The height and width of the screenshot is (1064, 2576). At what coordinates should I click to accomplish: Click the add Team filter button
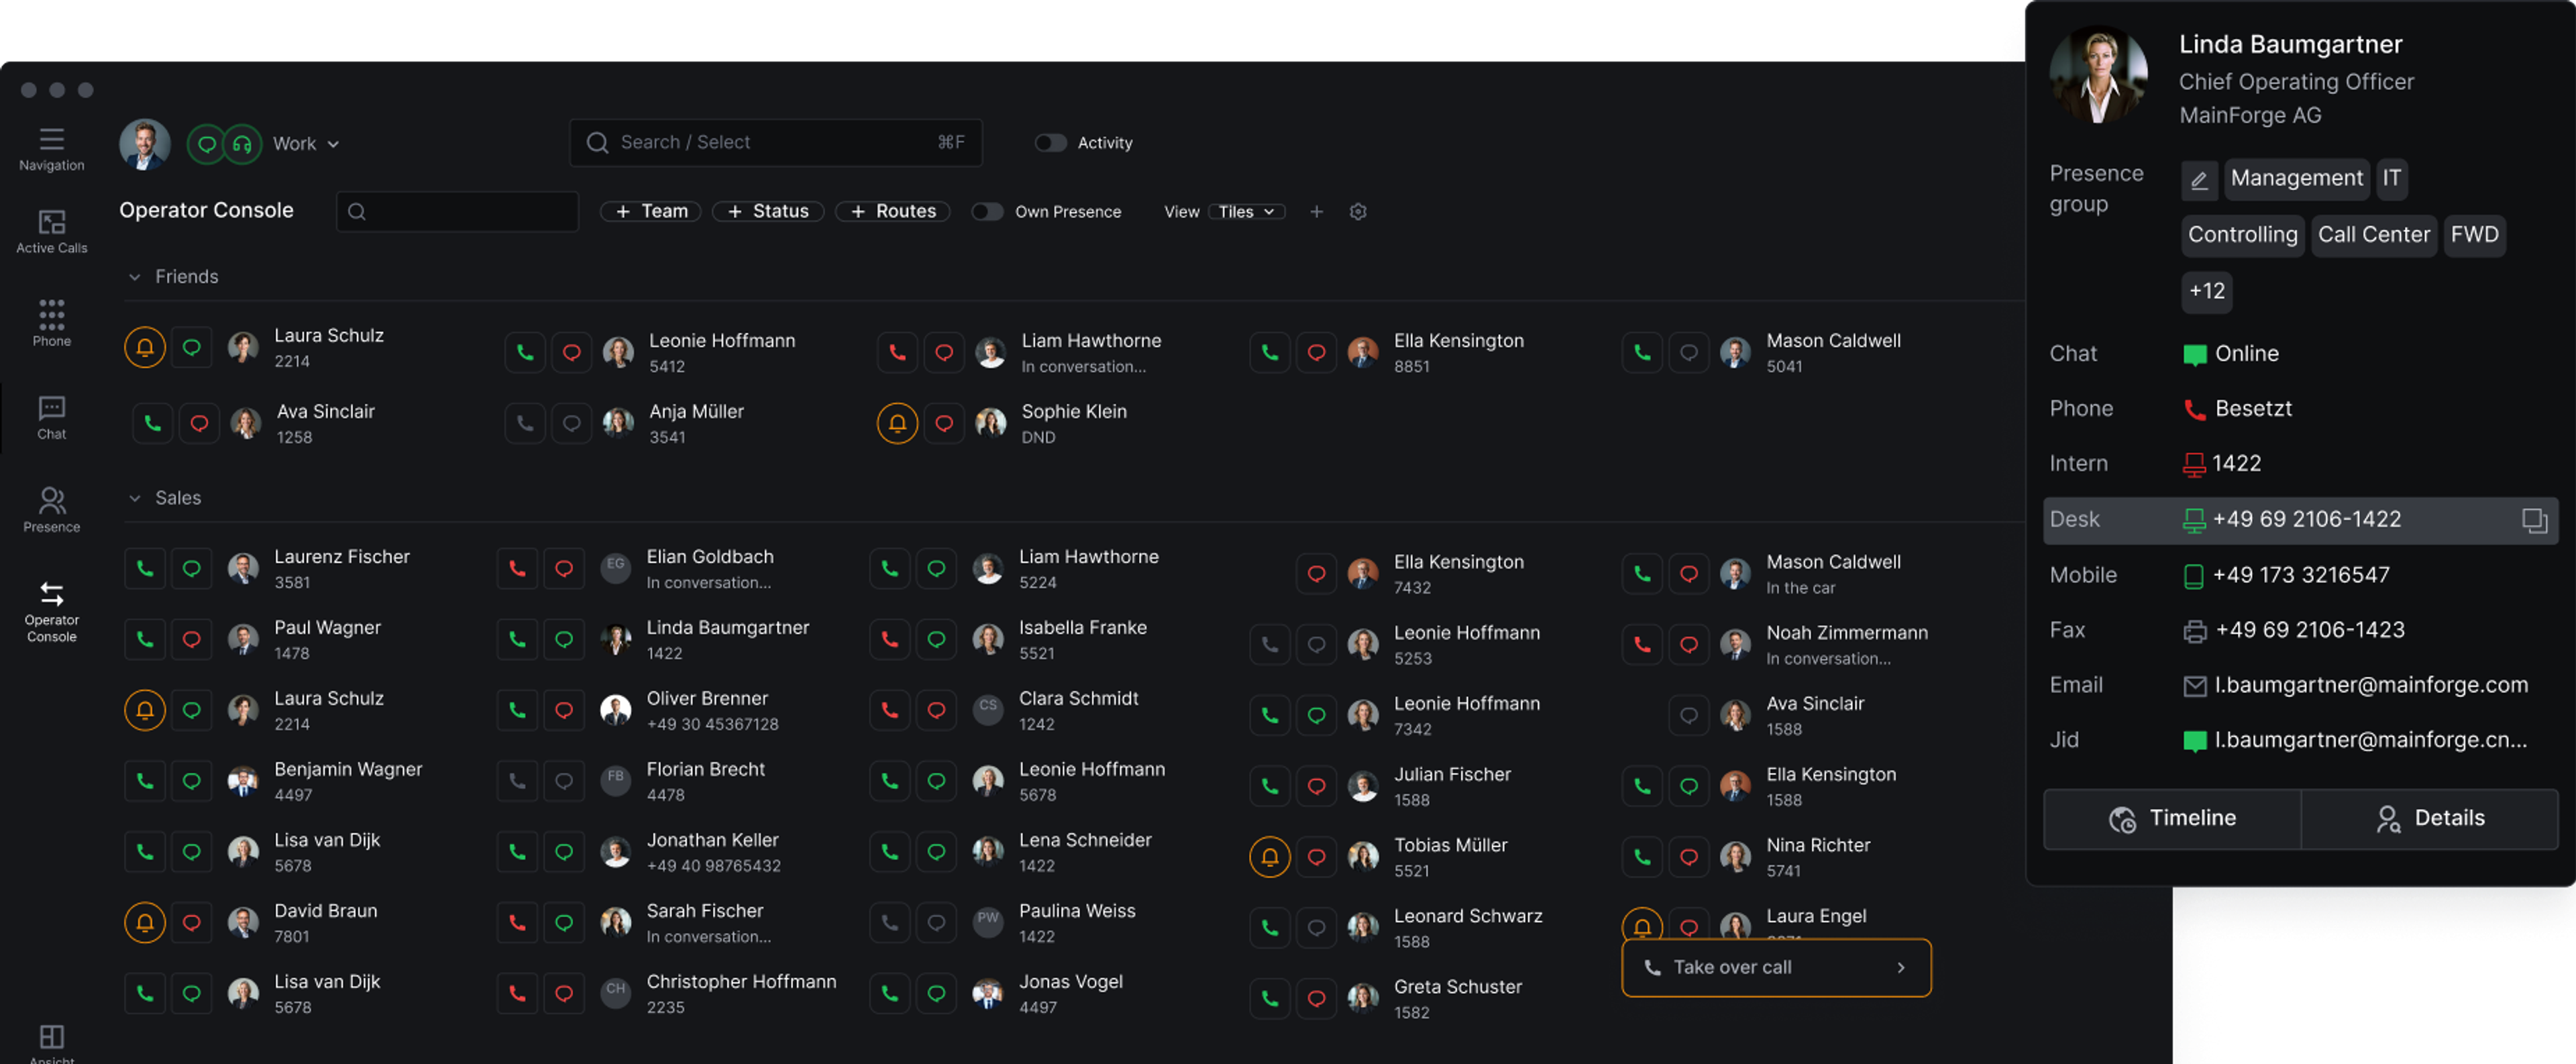651,212
